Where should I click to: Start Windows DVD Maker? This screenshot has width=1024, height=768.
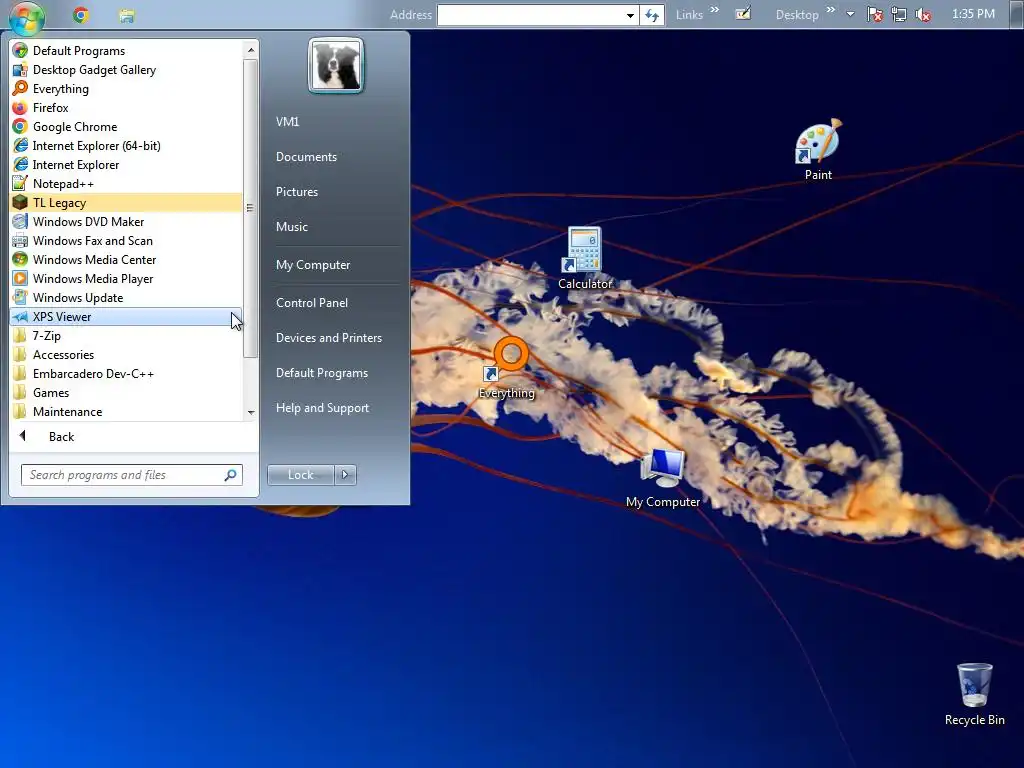126,221
